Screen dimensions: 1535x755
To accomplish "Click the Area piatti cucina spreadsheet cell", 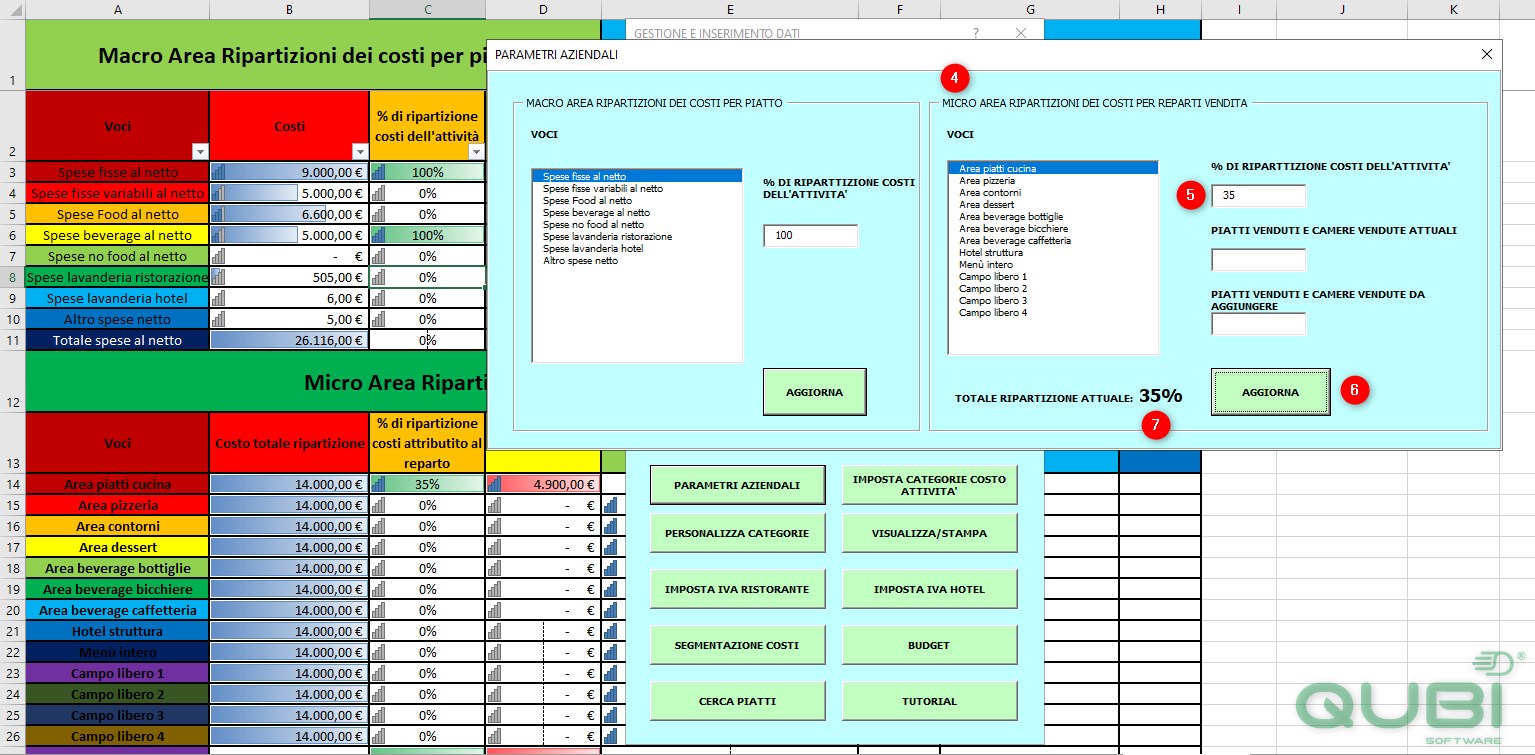I will click(117, 484).
